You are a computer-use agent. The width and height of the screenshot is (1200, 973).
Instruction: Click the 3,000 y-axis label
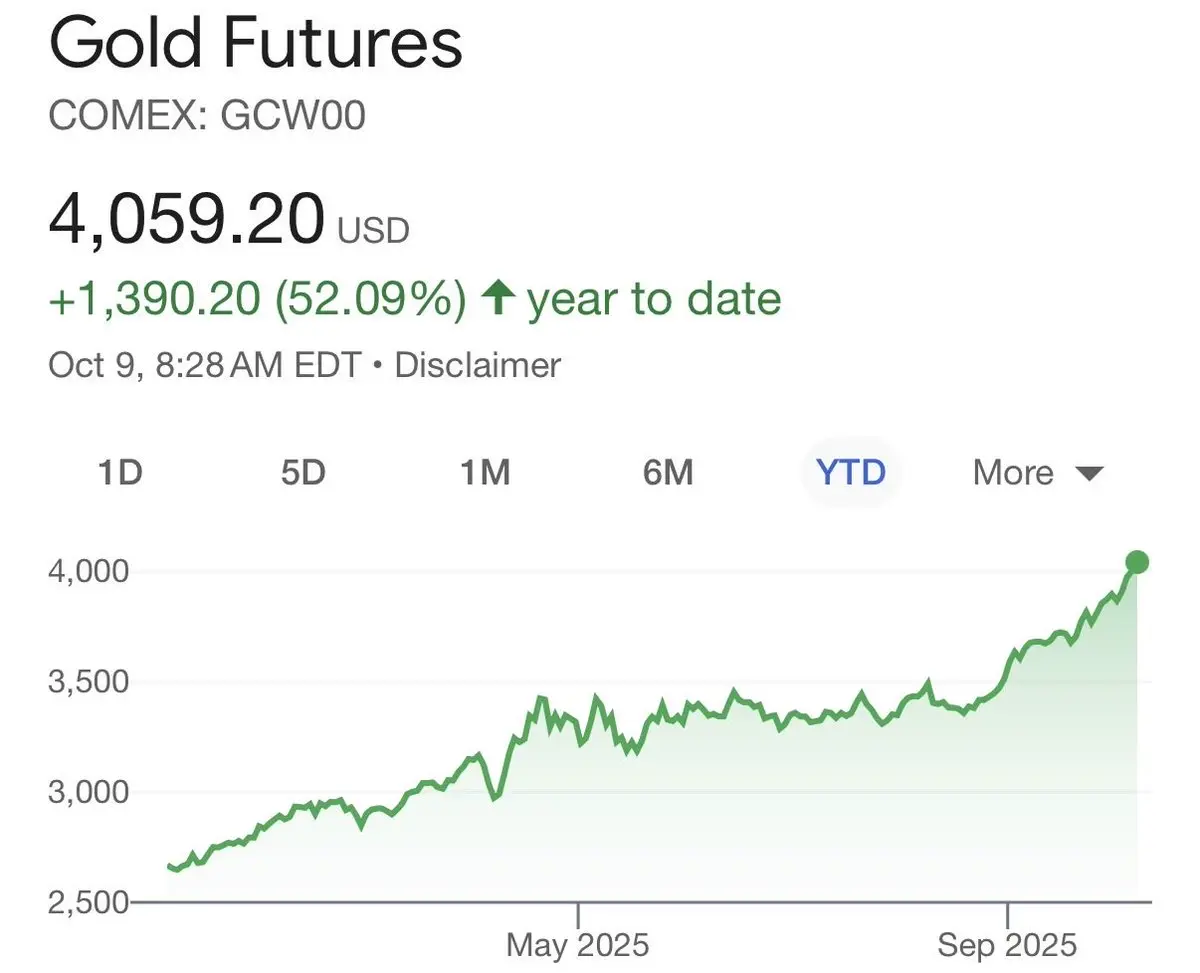coord(90,792)
